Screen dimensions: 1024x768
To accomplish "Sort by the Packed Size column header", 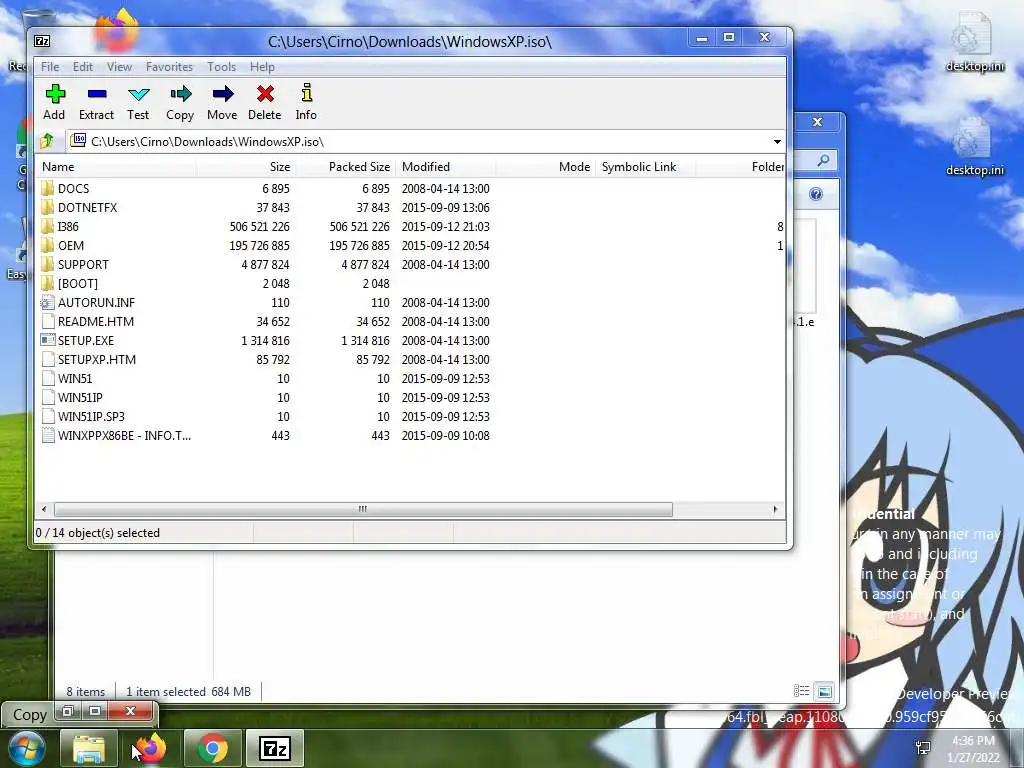I will coord(344,167).
